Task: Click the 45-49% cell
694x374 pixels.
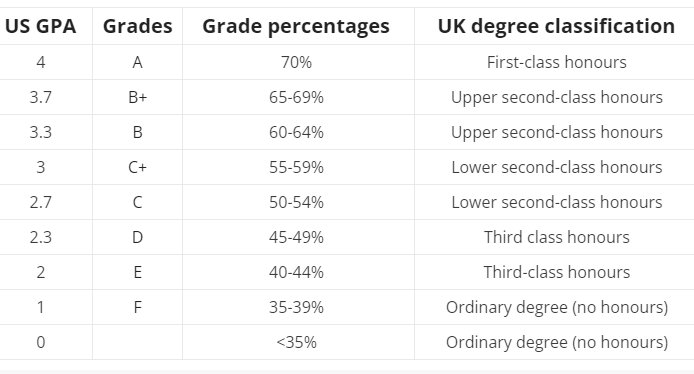Action: (x=296, y=237)
